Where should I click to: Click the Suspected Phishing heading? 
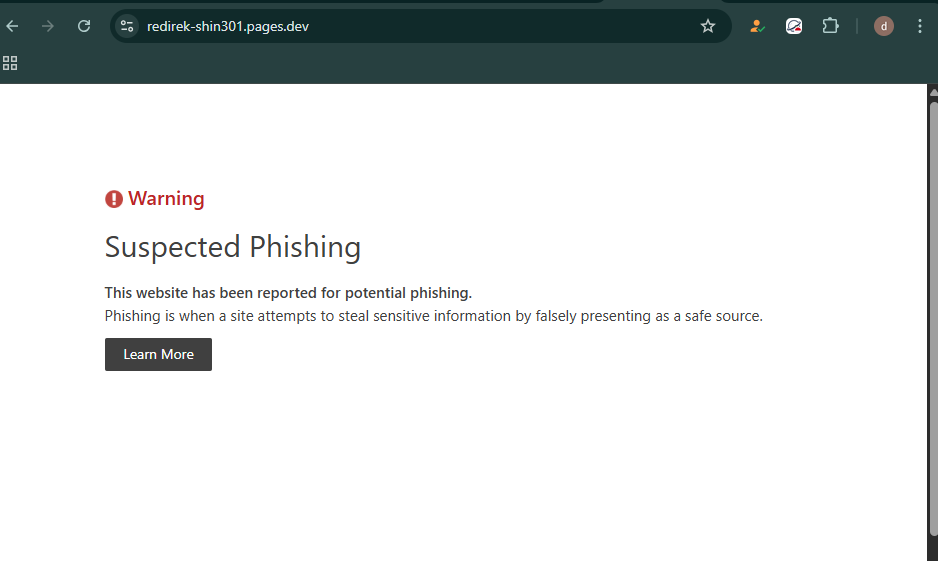tap(232, 247)
